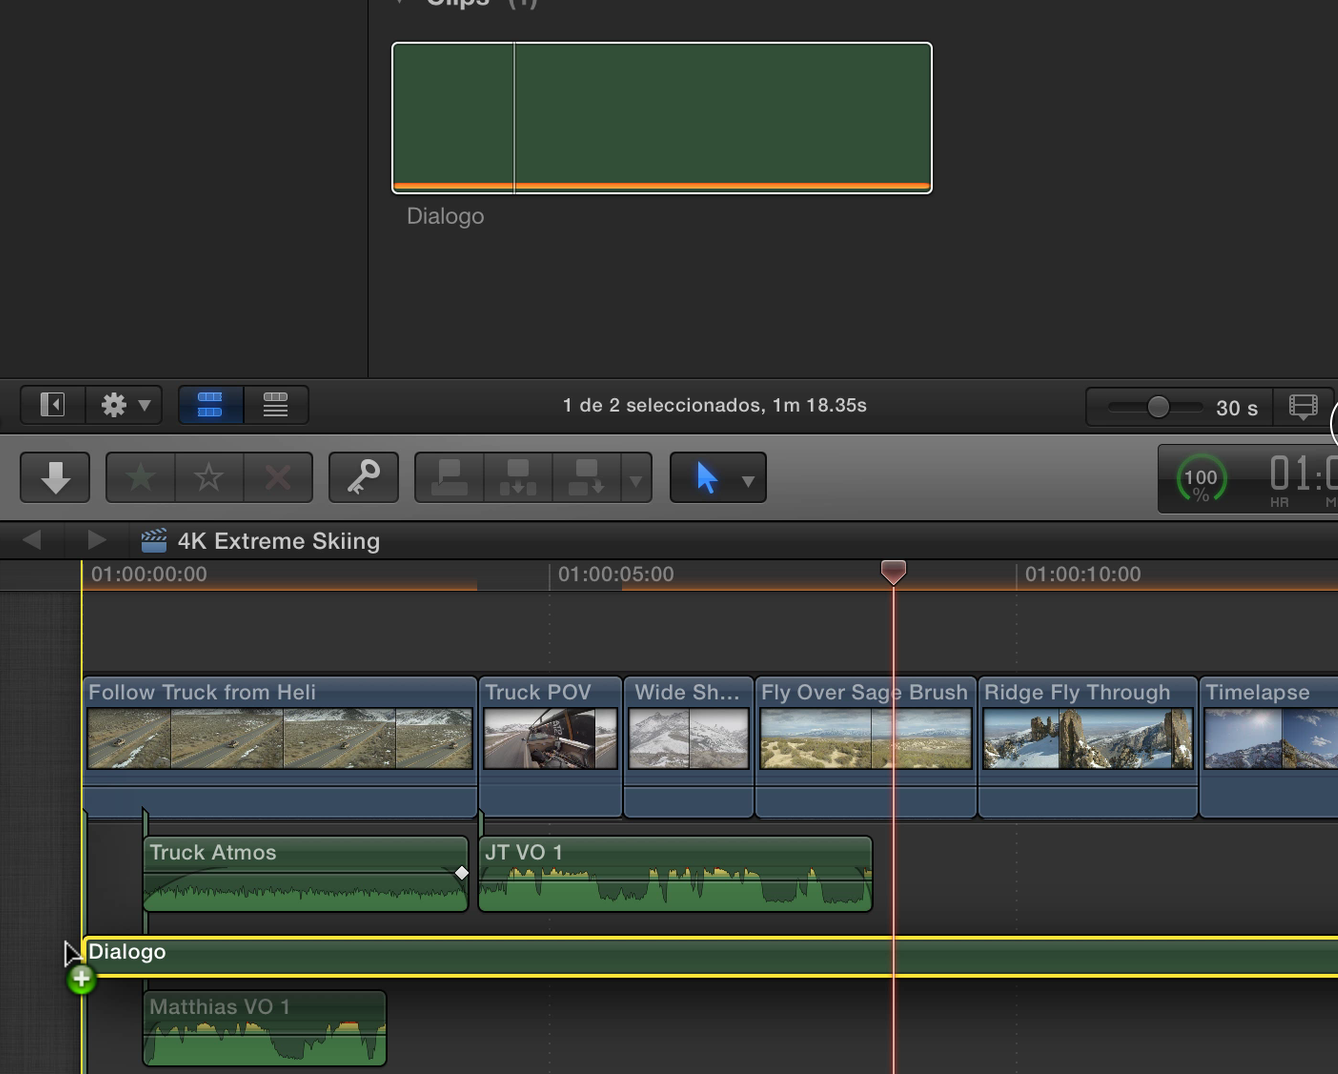Open the Keyword editor
This screenshot has width=1338, height=1074.
363,478
